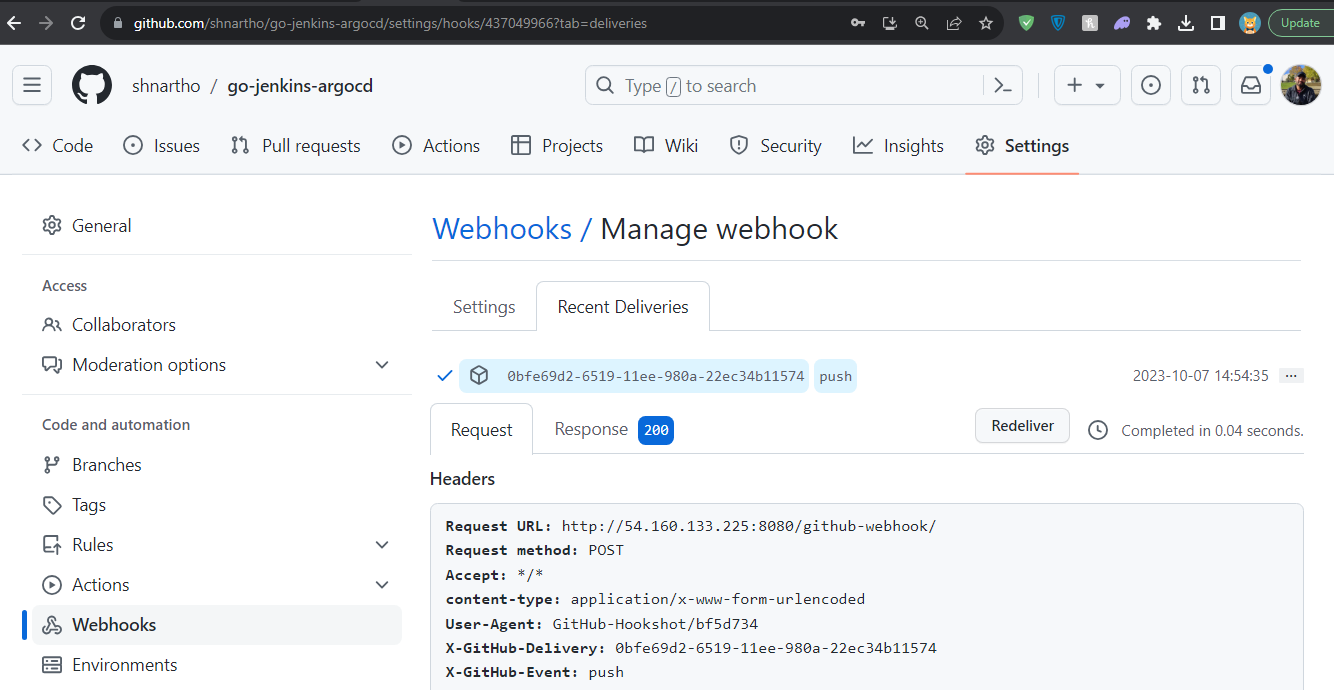Open the Projects tab

pos(557,146)
